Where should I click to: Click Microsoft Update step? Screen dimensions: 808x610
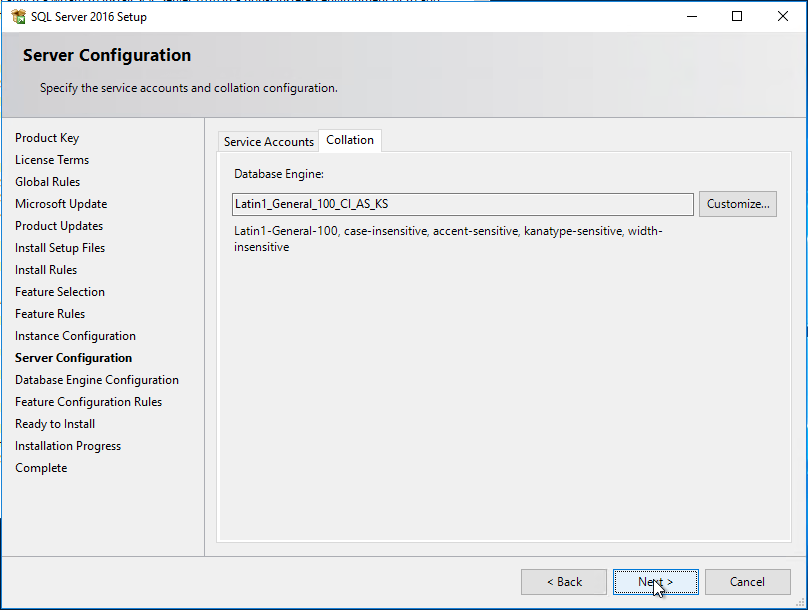pyautogui.click(x=61, y=204)
